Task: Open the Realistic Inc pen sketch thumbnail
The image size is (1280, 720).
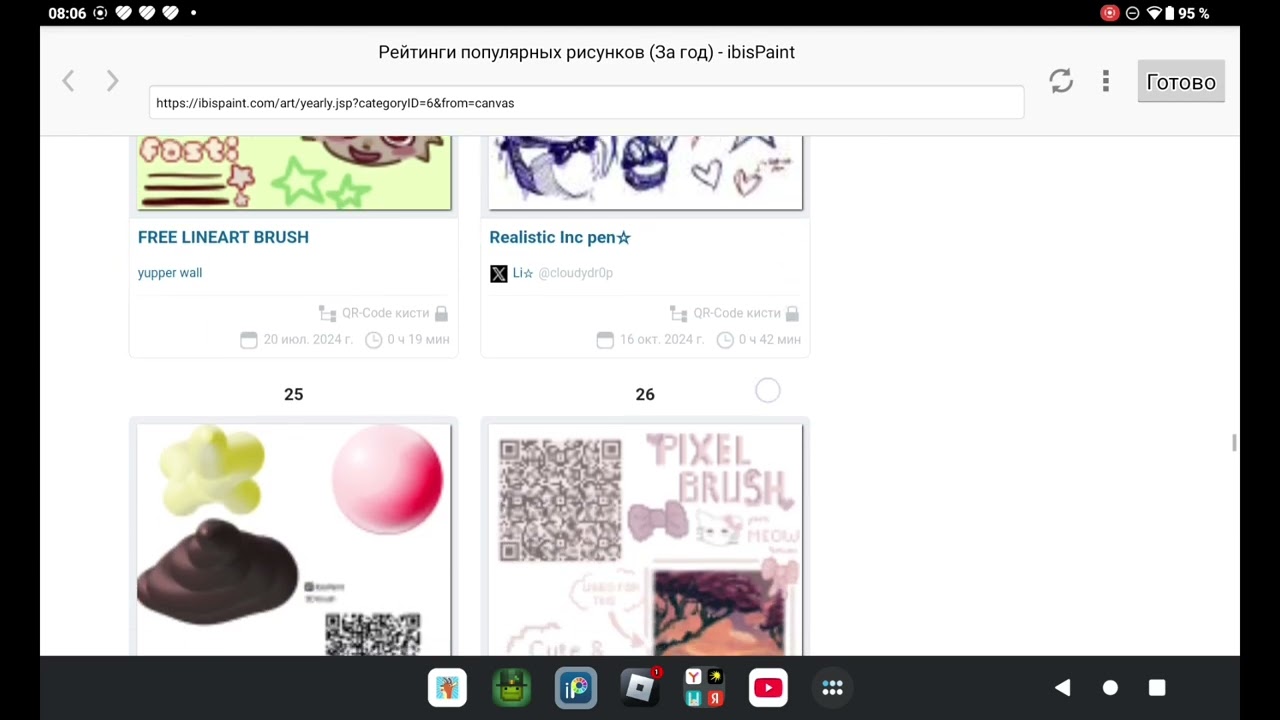Action: click(x=645, y=173)
